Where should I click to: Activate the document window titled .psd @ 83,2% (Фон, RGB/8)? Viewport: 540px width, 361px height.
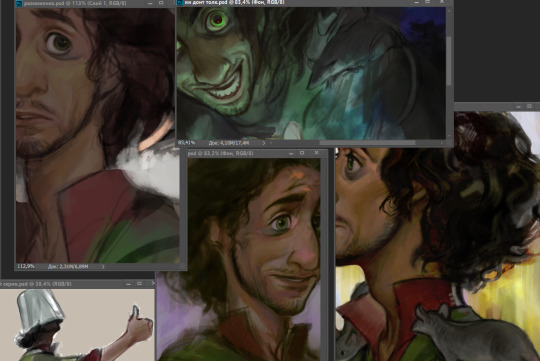(x=257, y=153)
